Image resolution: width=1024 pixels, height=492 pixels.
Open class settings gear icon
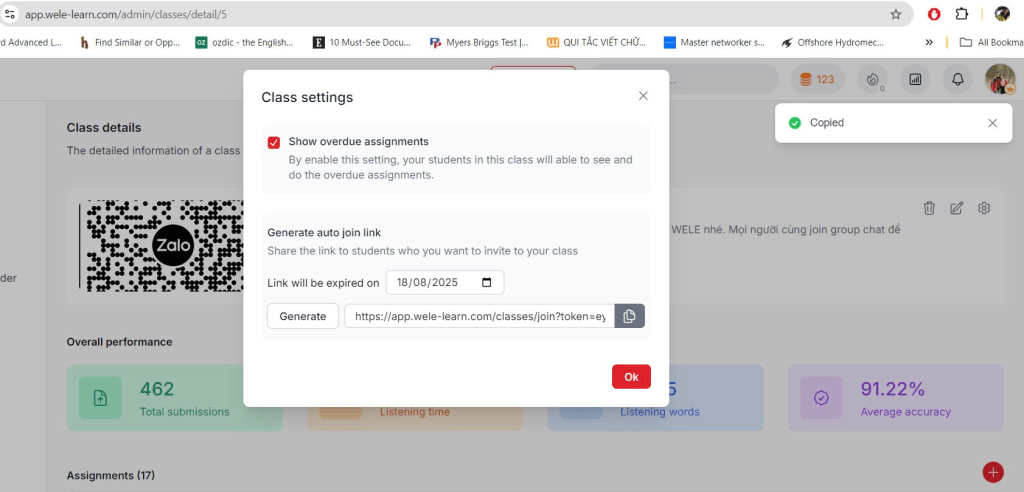click(x=984, y=208)
